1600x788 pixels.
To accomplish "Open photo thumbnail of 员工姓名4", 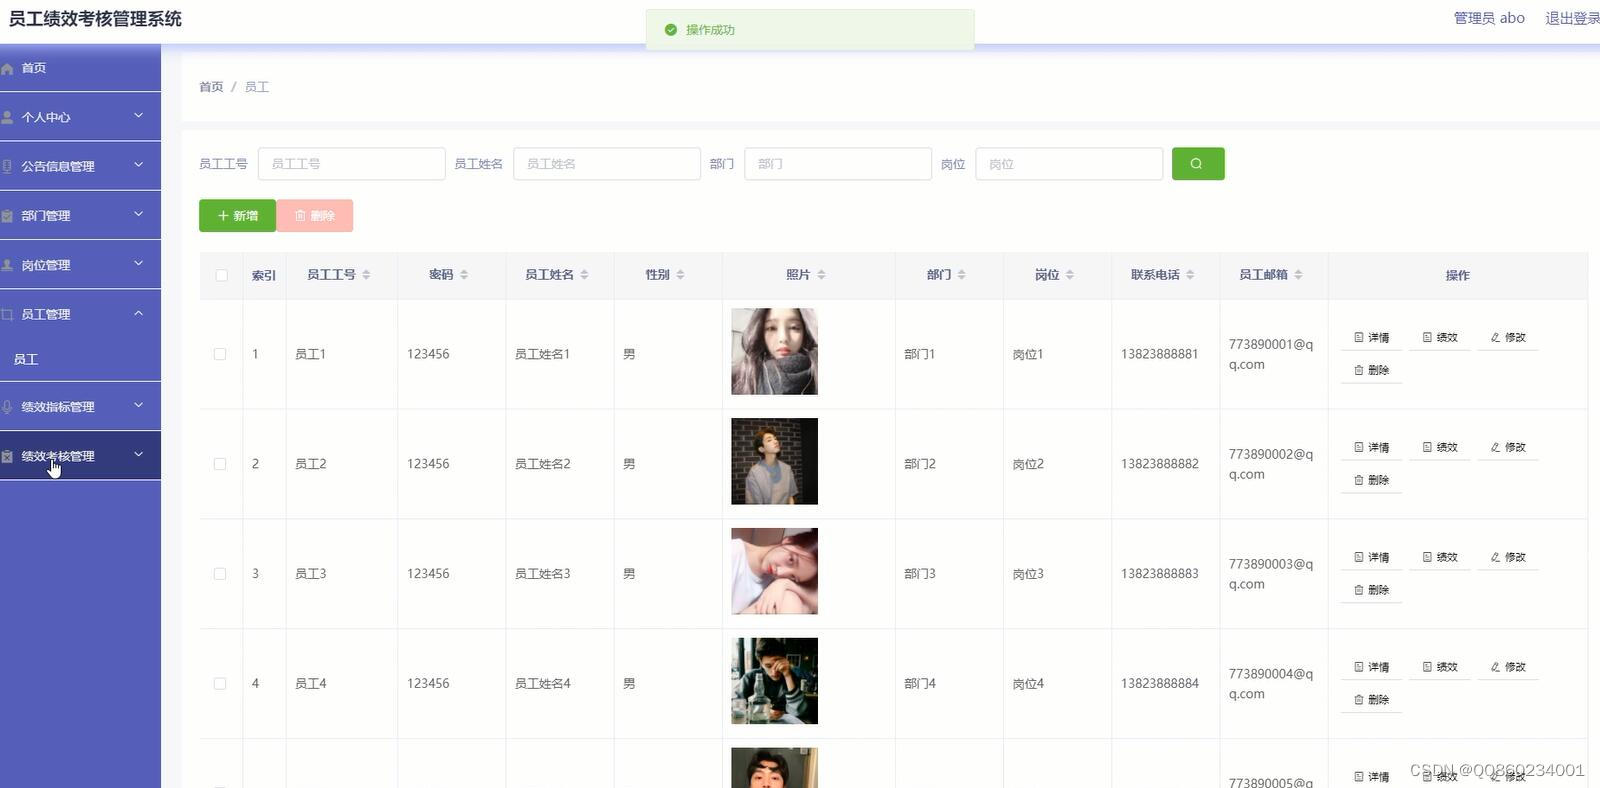I will pos(774,681).
